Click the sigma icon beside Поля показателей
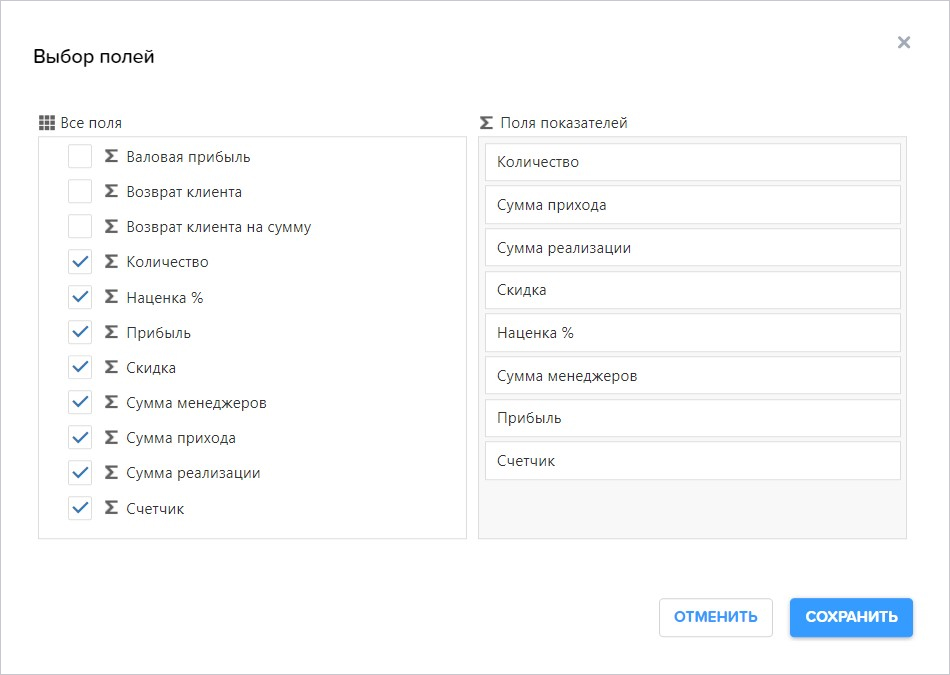Image resolution: width=950 pixels, height=675 pixels. (486, 123)
